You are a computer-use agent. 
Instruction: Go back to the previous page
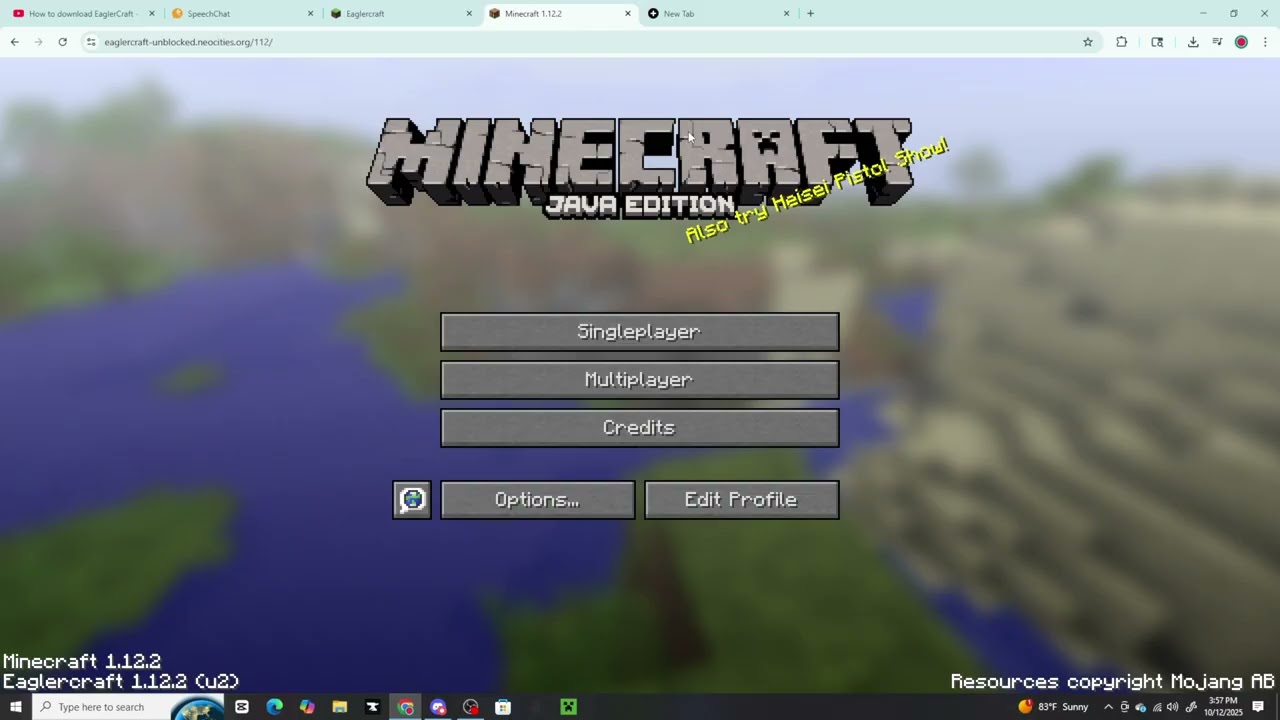[x=14, y=42]
